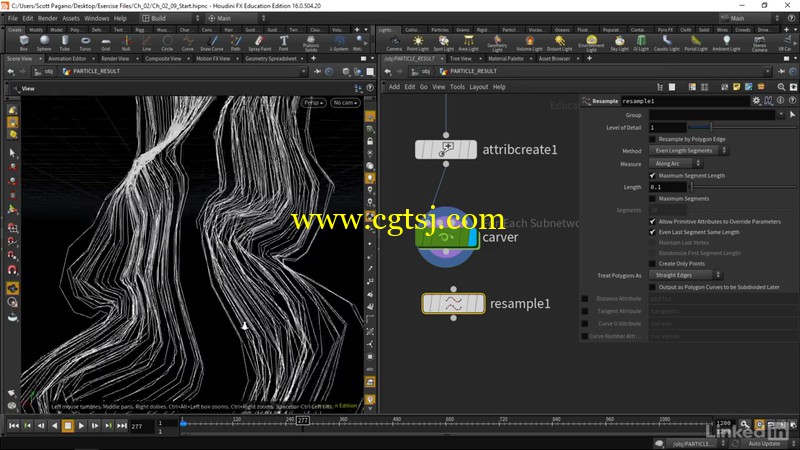This screenshot has height=450, width=800.
Task: Open the Main radial menu dropdown
Action: 236,18
